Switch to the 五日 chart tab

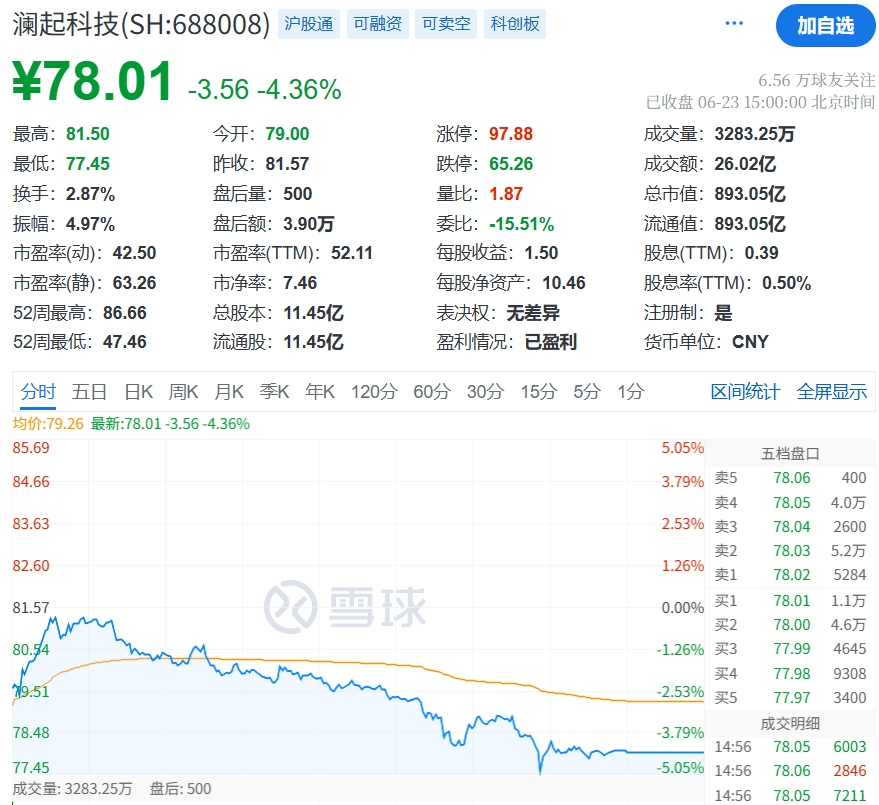[89, 391]
